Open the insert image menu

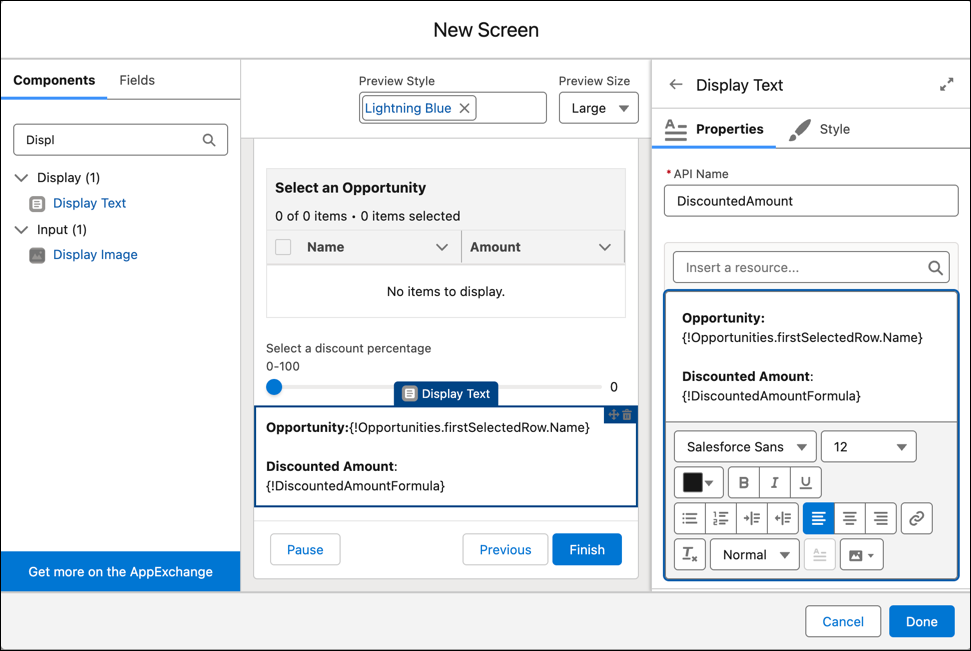[x=861, y=555]
